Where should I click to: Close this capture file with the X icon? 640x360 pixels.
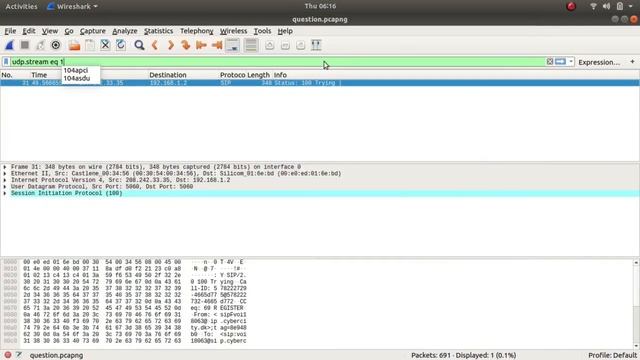(105, 45)
